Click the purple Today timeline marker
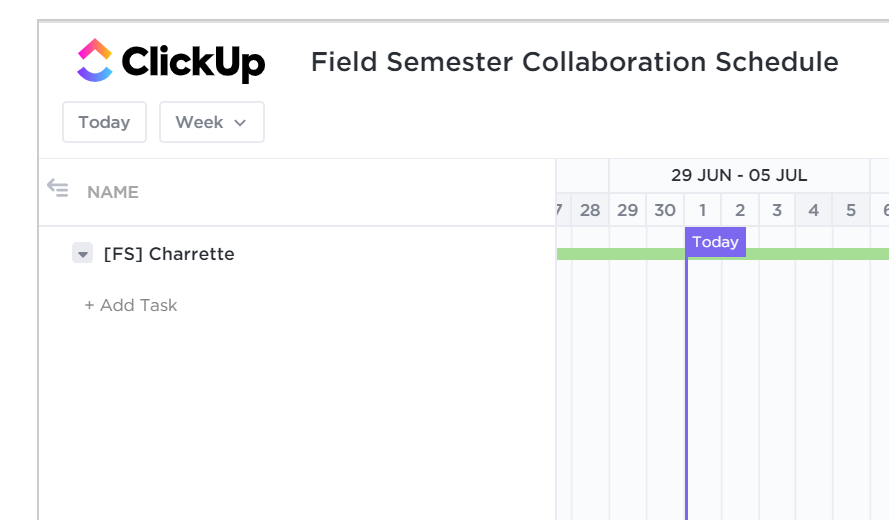 715,242
